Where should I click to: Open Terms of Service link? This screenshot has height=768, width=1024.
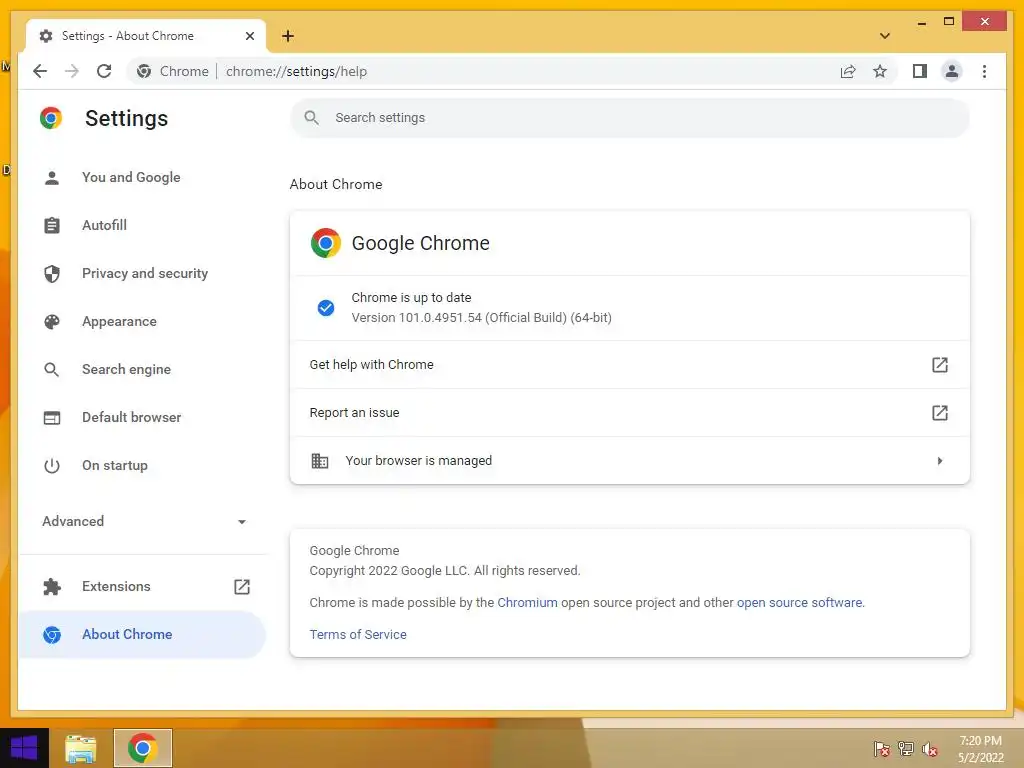[358, 634]
